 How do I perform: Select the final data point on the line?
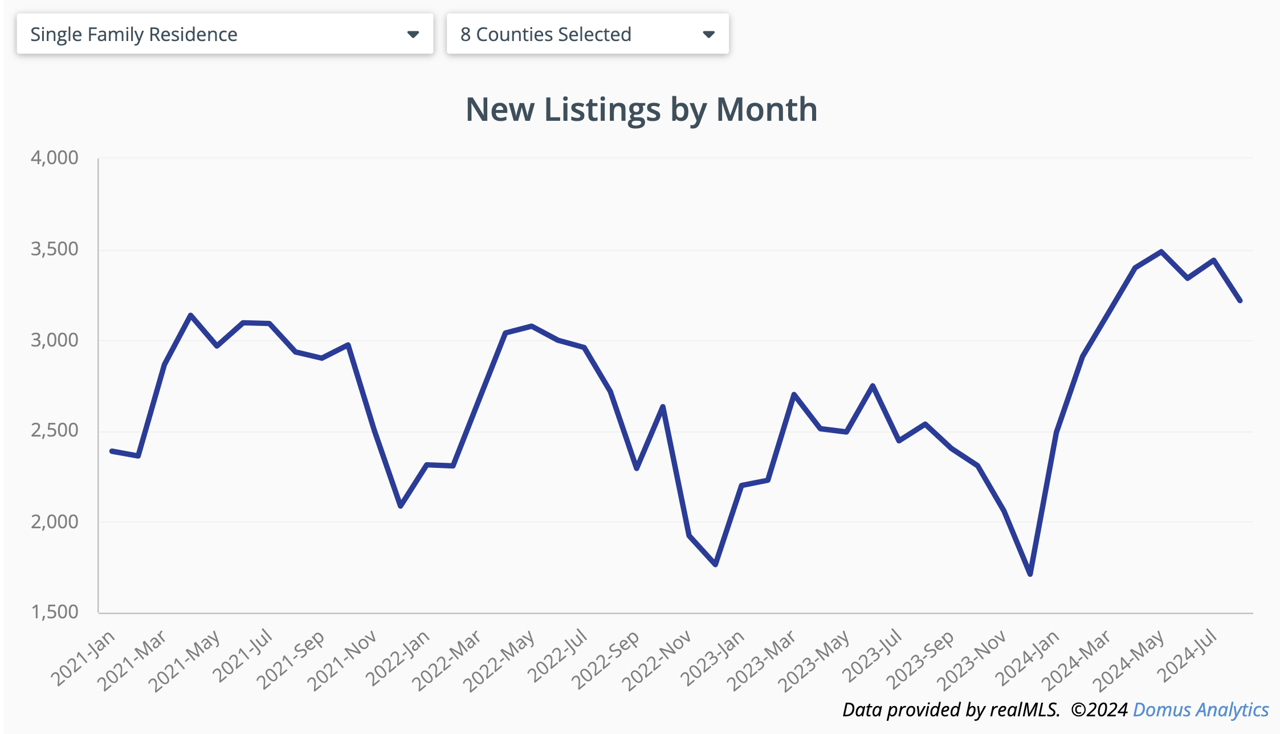click(x=1240, y=300)
